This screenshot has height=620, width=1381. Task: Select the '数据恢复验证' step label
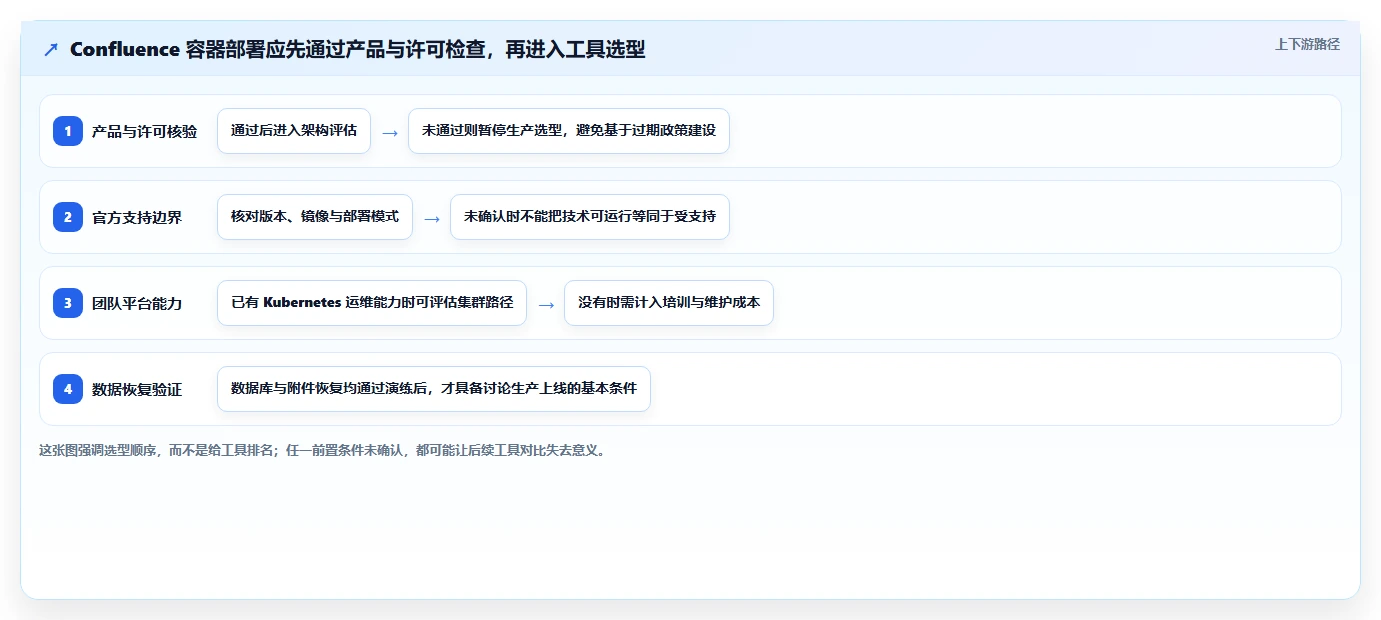click(137, 389)
